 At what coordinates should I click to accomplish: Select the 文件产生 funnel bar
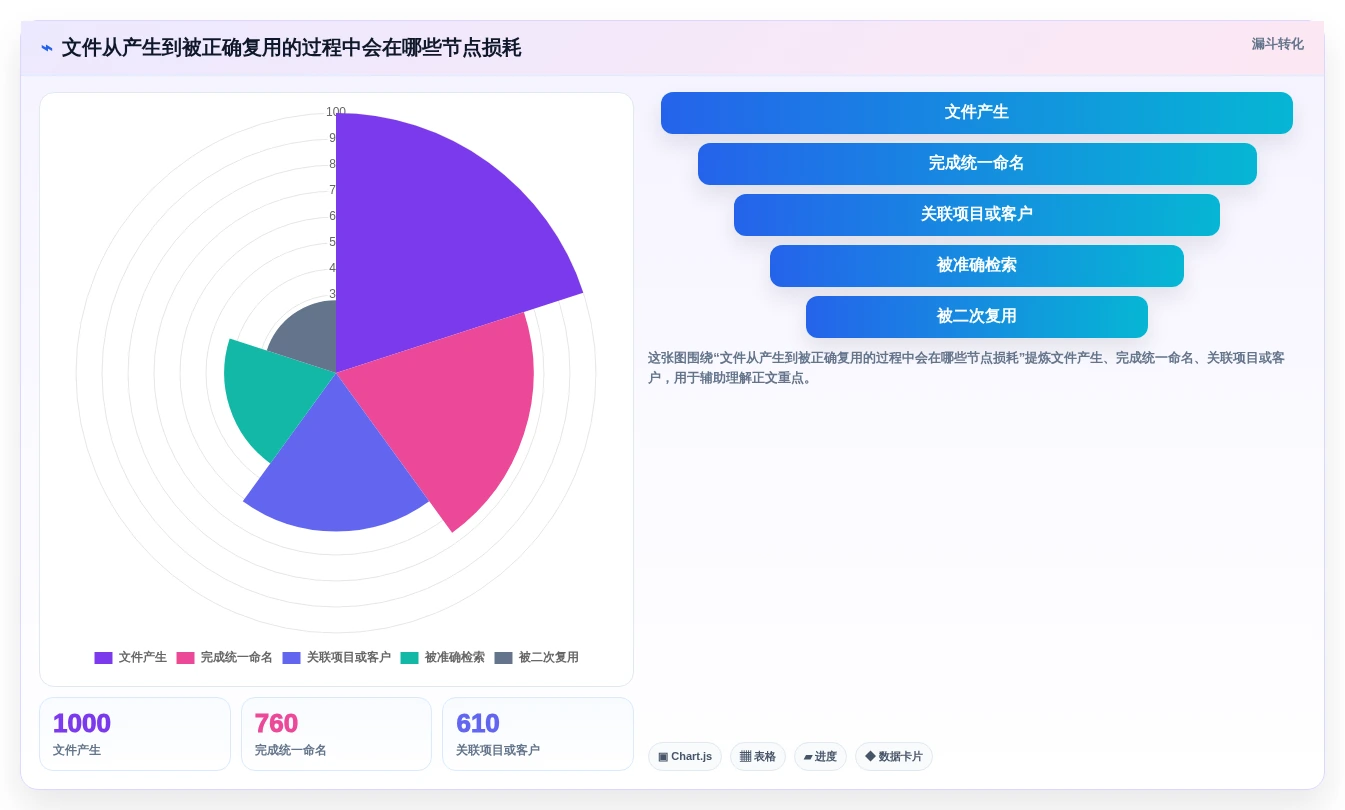tap(976, 113)
